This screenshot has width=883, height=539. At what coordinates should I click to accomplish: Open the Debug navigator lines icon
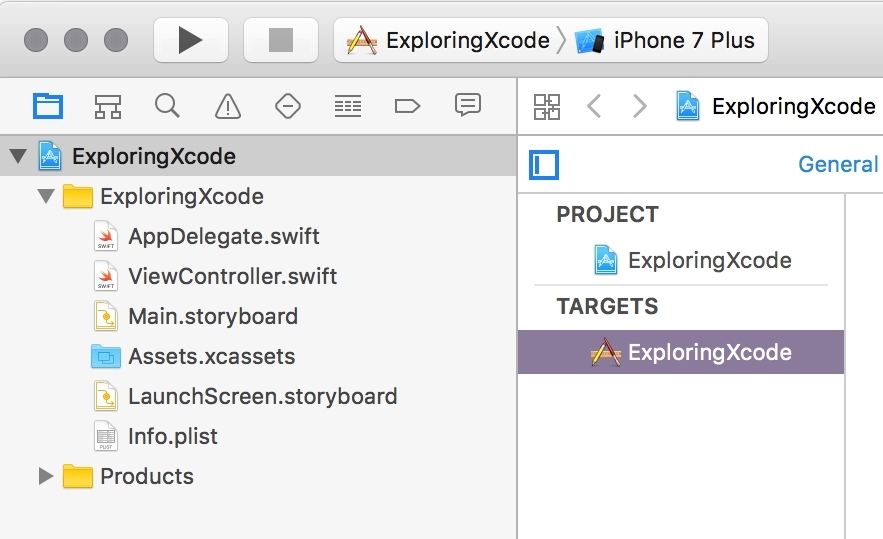tap(347, 106)
